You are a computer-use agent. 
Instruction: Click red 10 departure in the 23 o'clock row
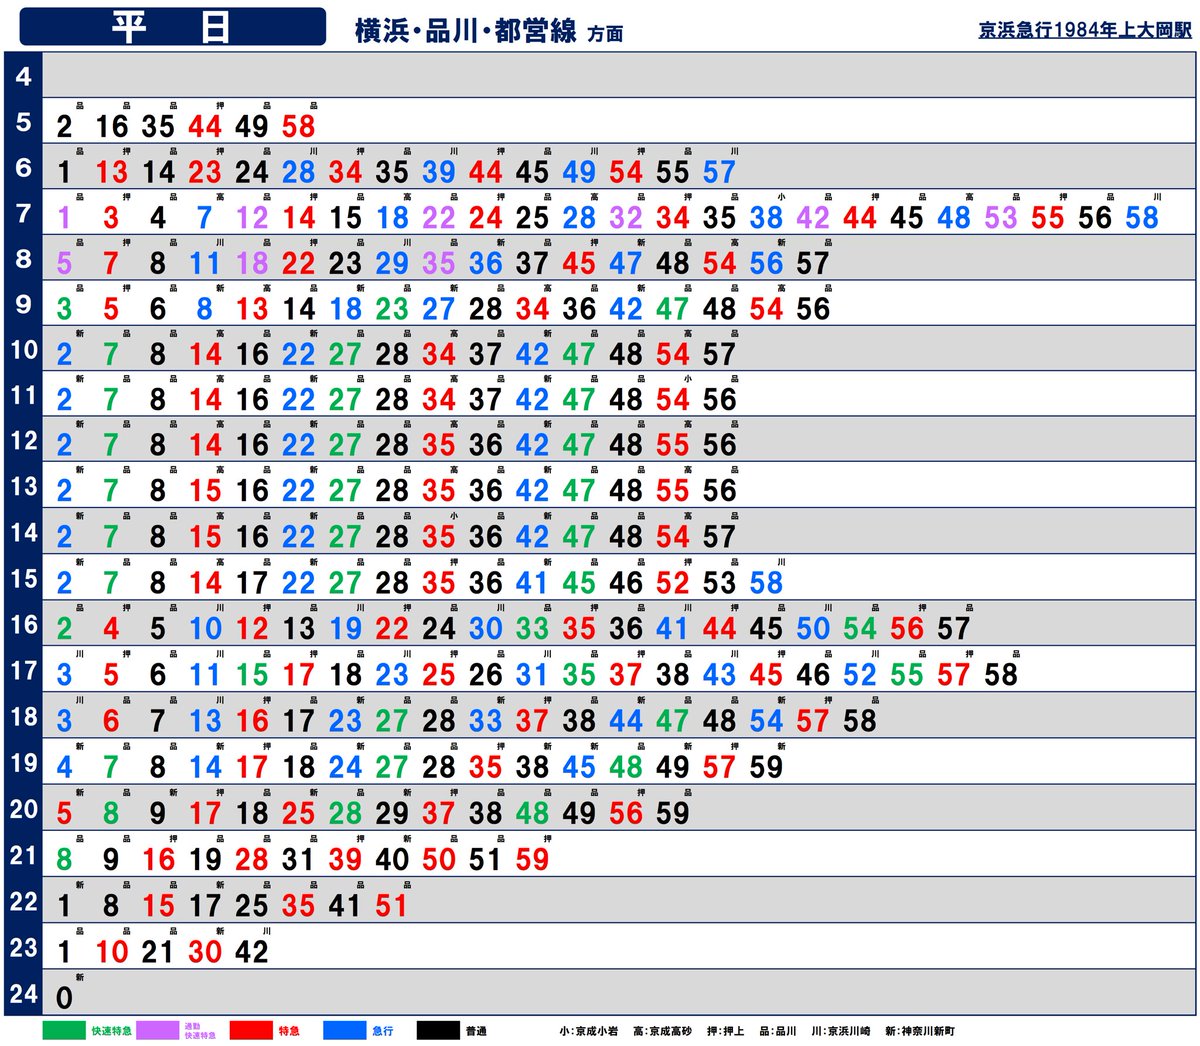click(x=112, y=951)
